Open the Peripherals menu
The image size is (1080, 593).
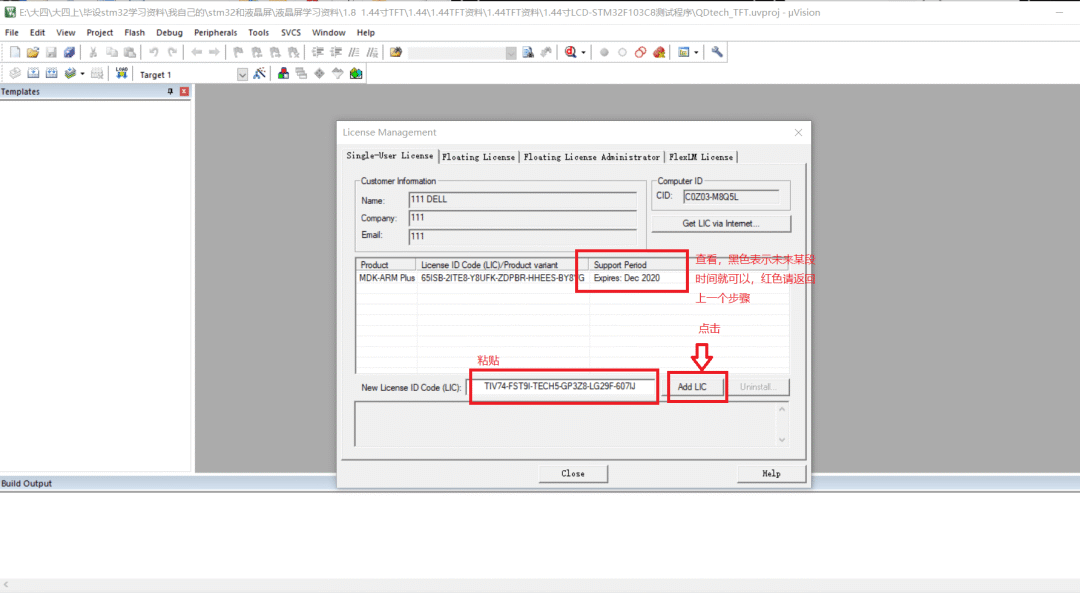click(x=216, y=32)
